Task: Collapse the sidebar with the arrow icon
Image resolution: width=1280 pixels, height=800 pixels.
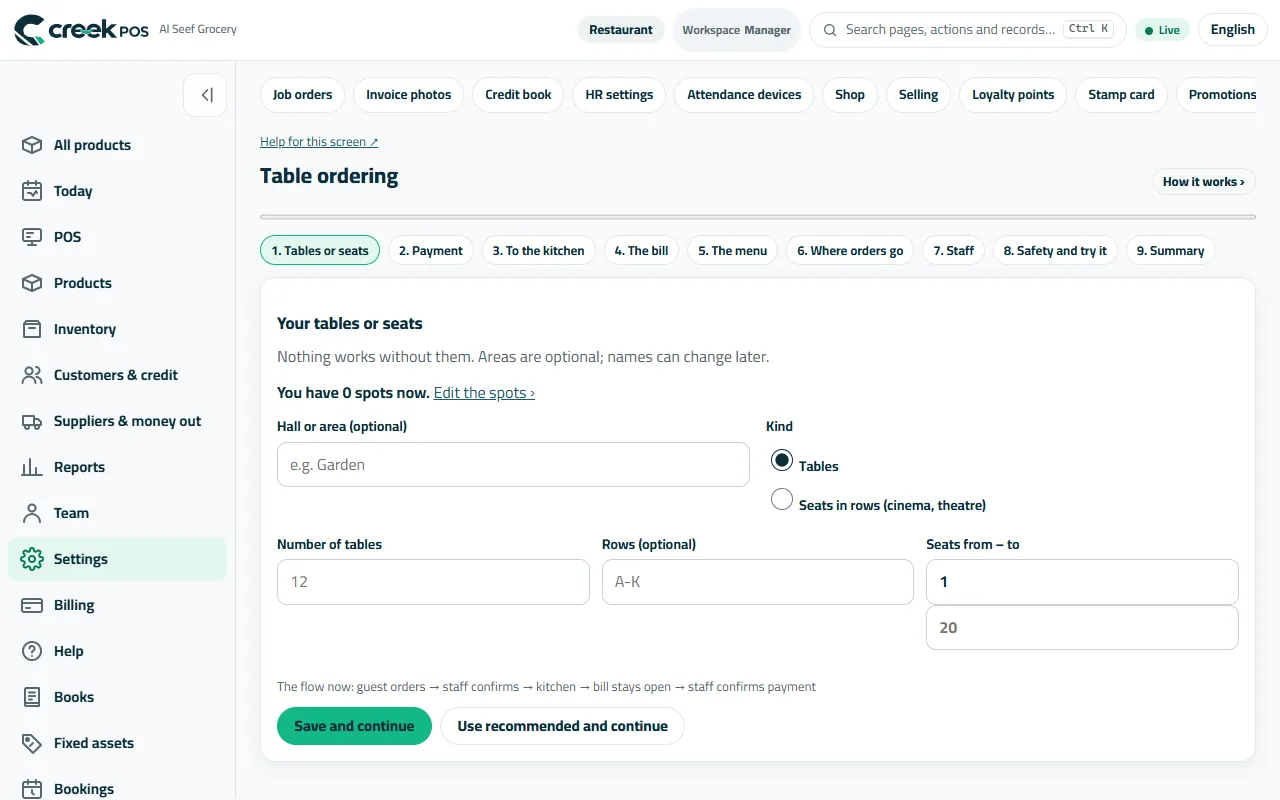Action: point(205,95)
